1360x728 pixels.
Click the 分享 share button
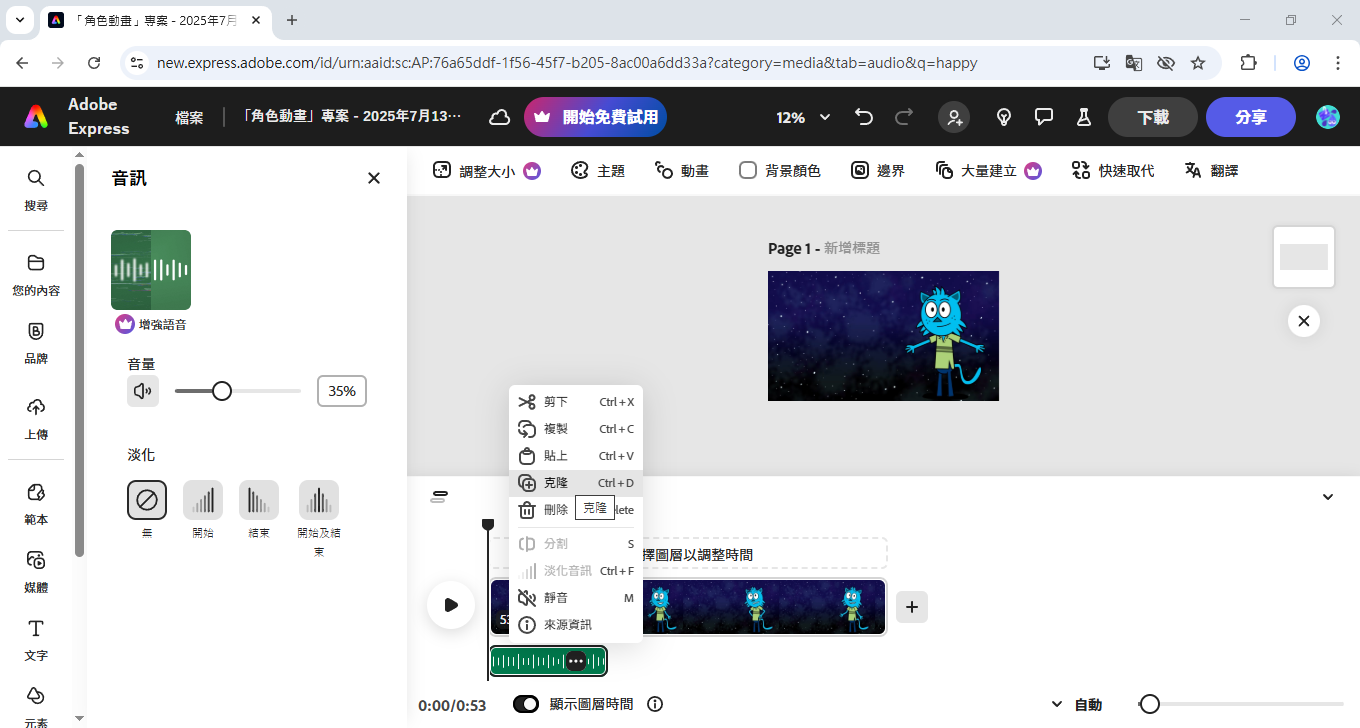tap(1250, 117)
